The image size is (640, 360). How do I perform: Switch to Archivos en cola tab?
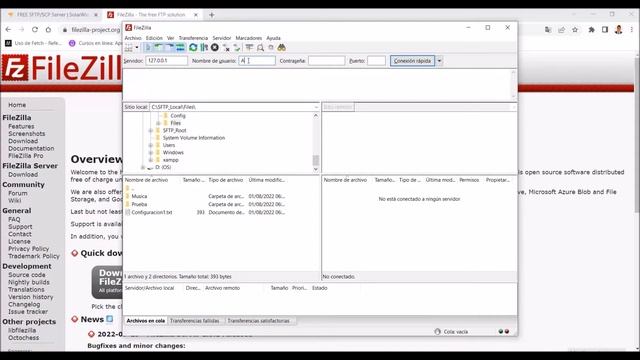146,321
